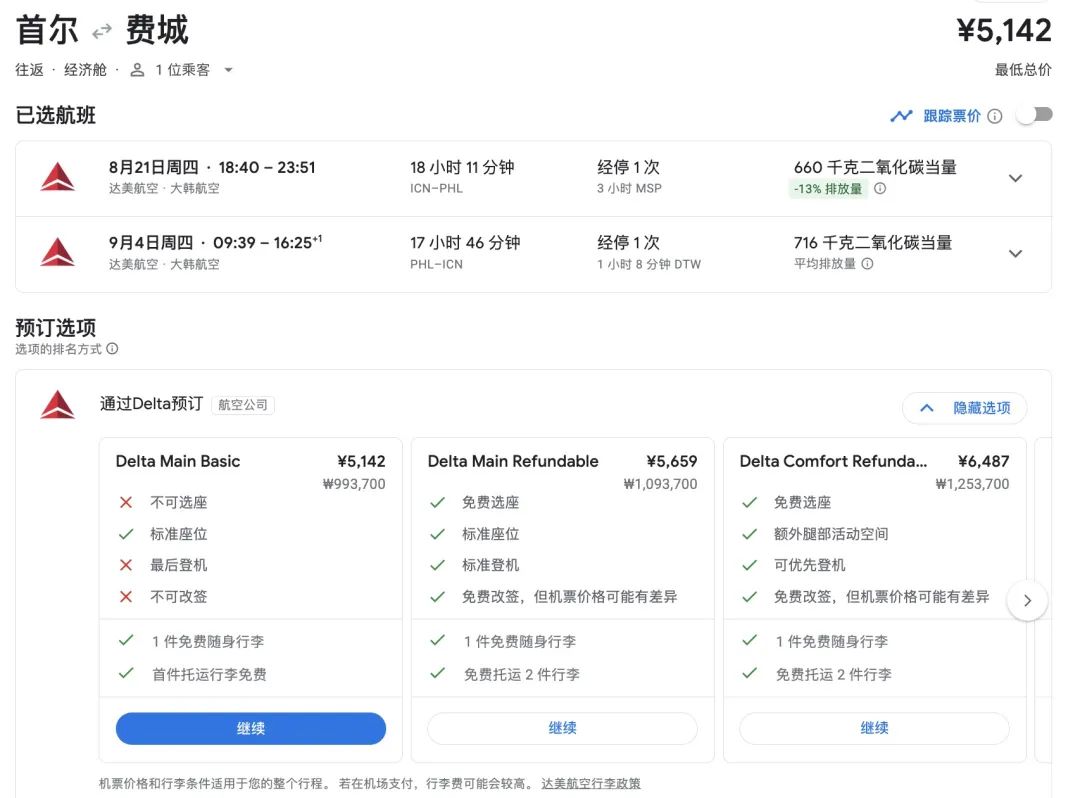The width and height of the screenshot is (1080, 798).
Task: Expand the September 4 return flight details
Action: click(1015, 254)
